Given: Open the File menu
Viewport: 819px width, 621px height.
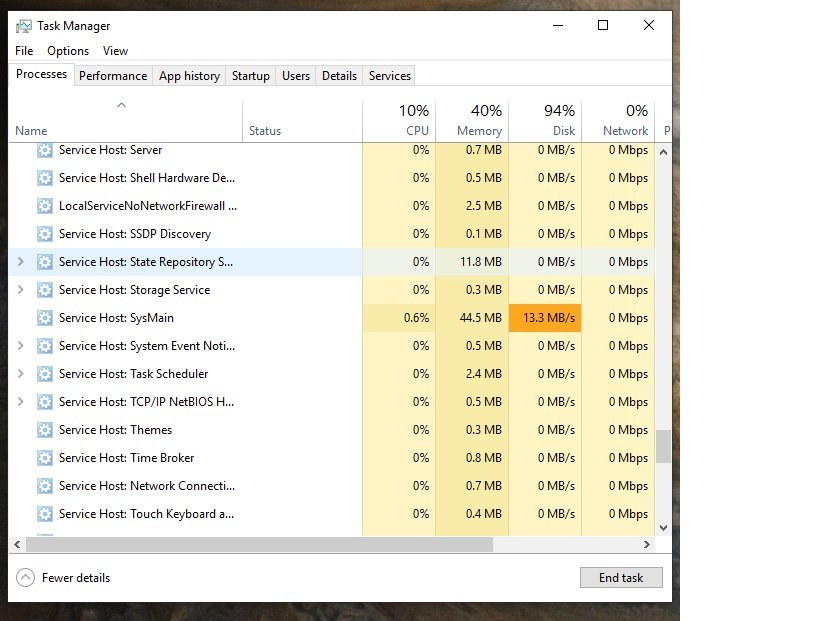Looking at the screenshot, I should pyautogui.click(x=24, y=51).
